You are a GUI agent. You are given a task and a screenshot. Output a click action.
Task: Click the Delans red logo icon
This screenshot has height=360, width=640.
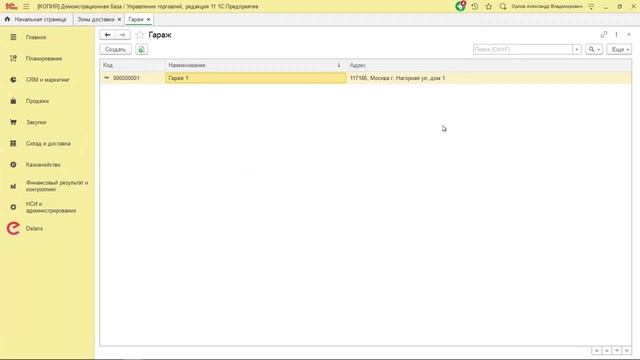[x=13, y=229]
